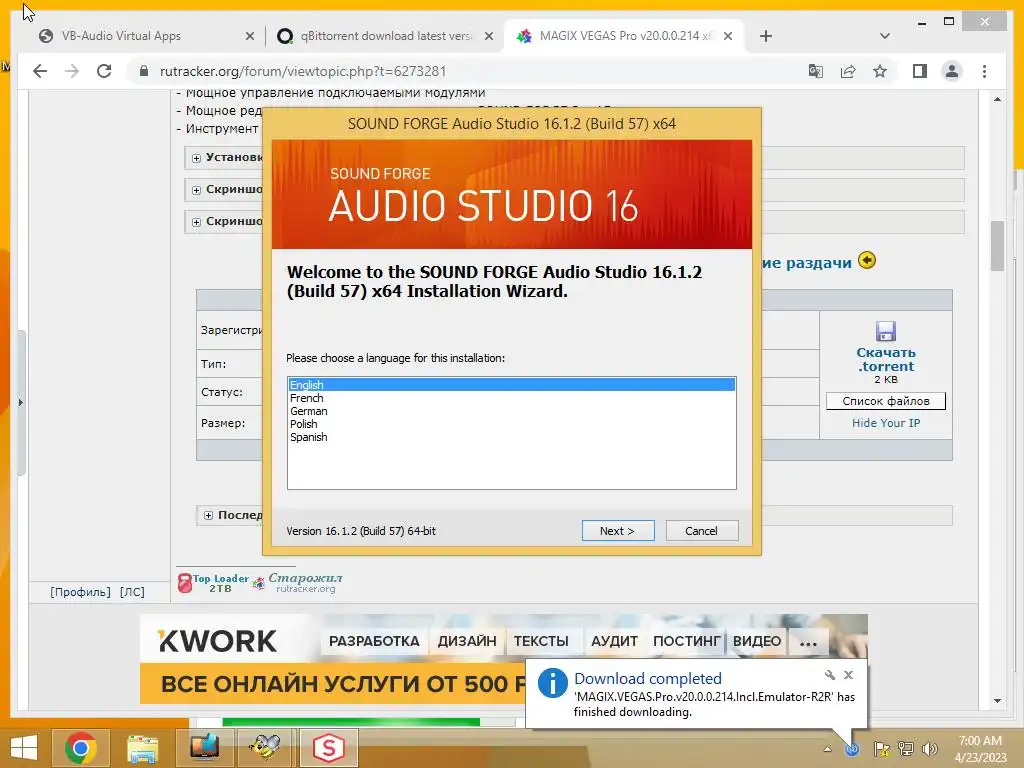This screenshot has height=768, width=1024.
Task: Open the bee application in the taskbar
Action: click(266, 748)
